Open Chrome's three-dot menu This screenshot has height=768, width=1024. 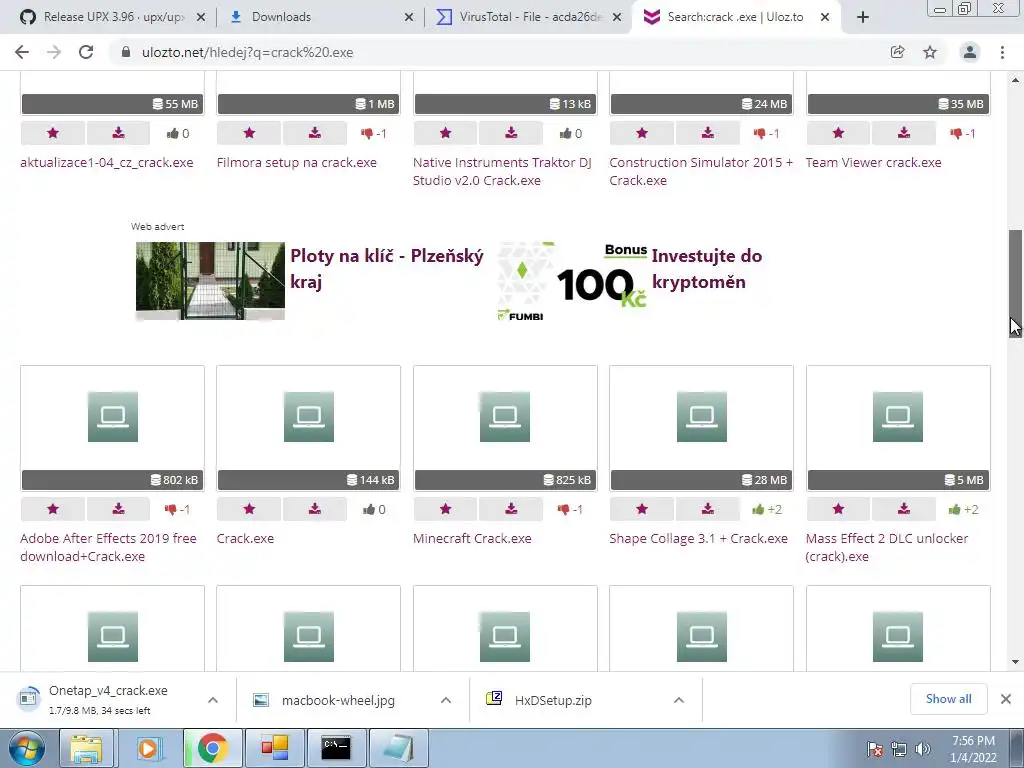coord(1002,52)
